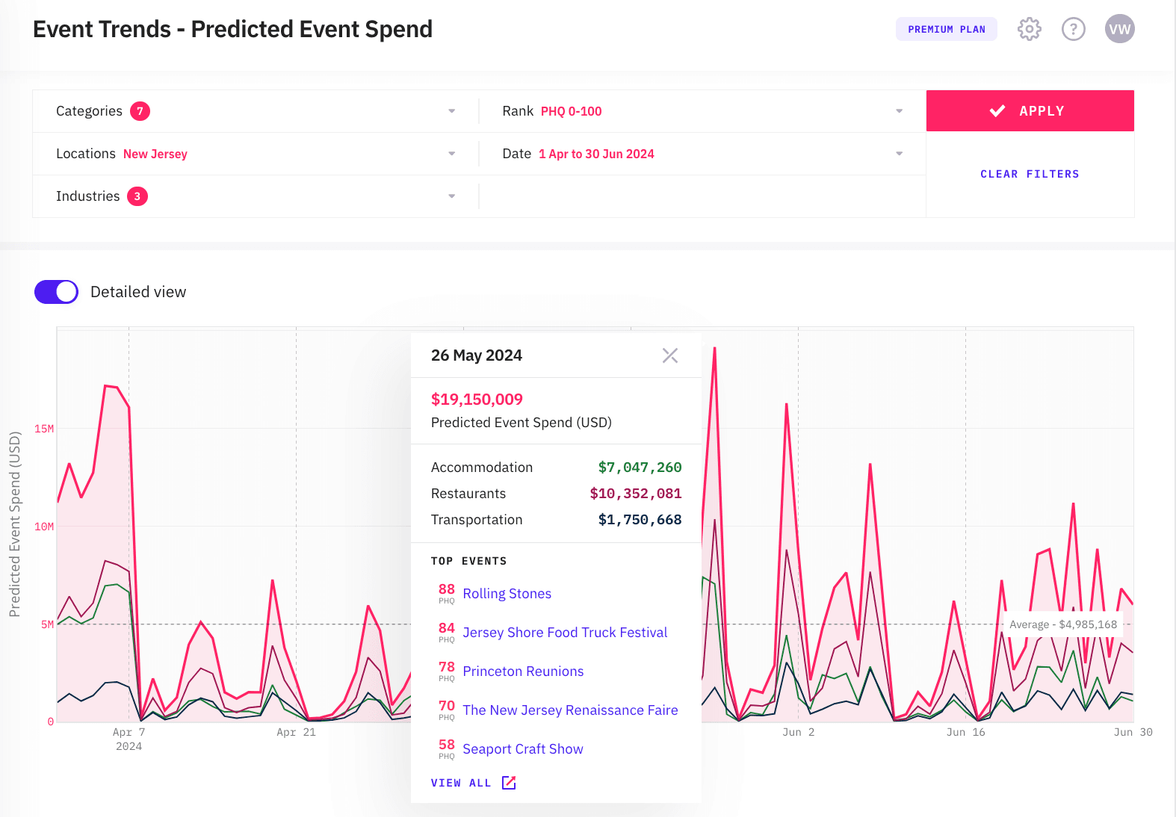The image size is (1176, 817).
Task: Open the help question-mark icon
Action: click(x=1073, y=29)
